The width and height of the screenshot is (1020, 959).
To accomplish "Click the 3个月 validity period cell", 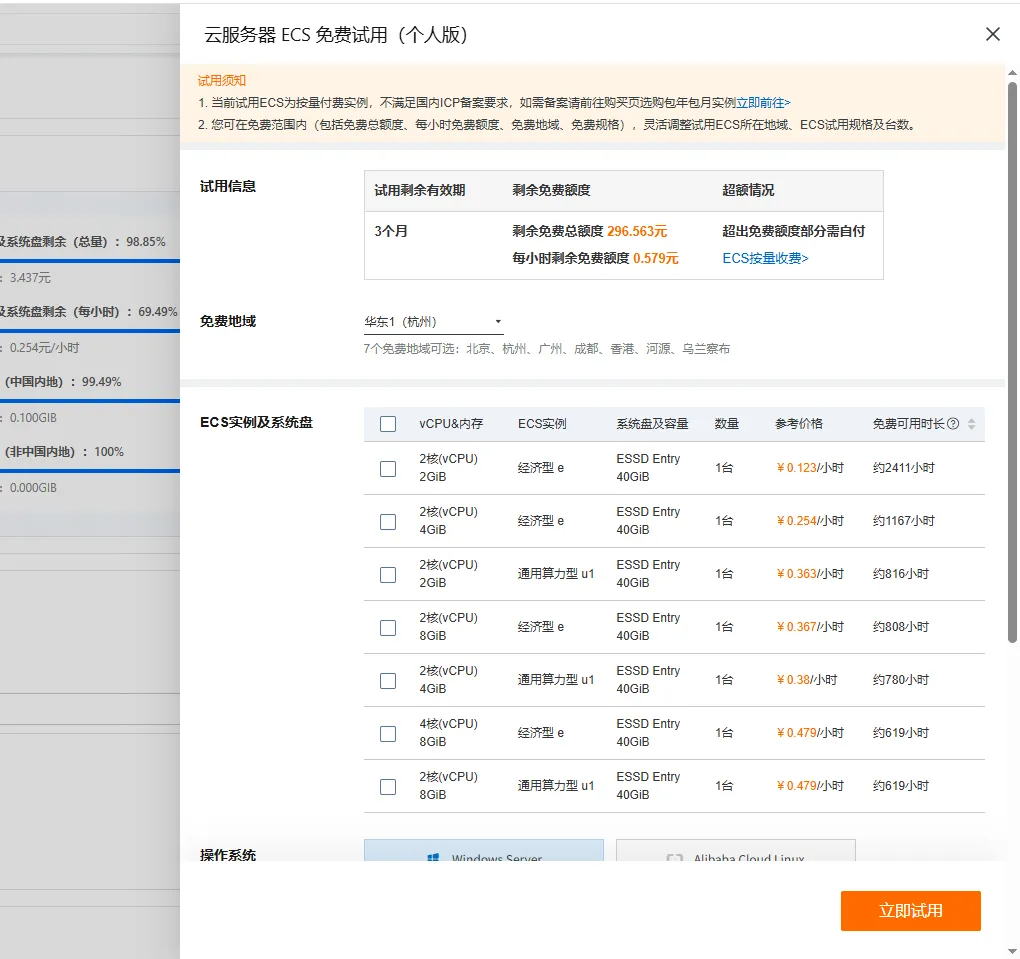I will click(x=391, y=232).
